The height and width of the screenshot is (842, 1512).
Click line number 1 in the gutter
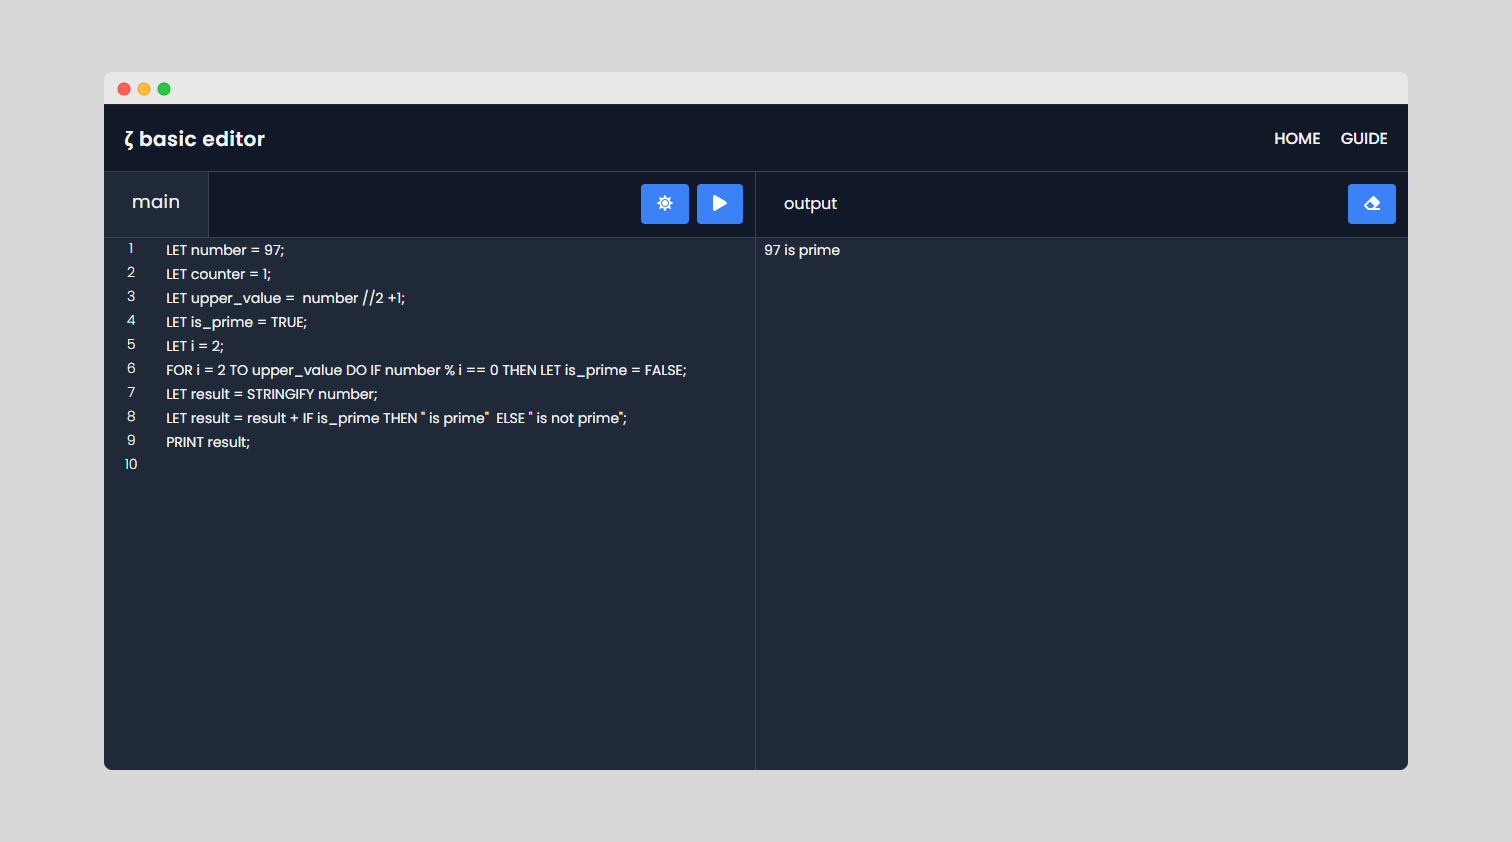[131, 249]
